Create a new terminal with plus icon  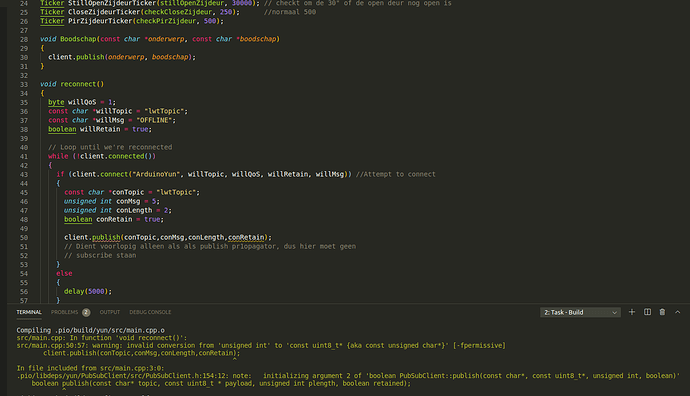(632, 312)
